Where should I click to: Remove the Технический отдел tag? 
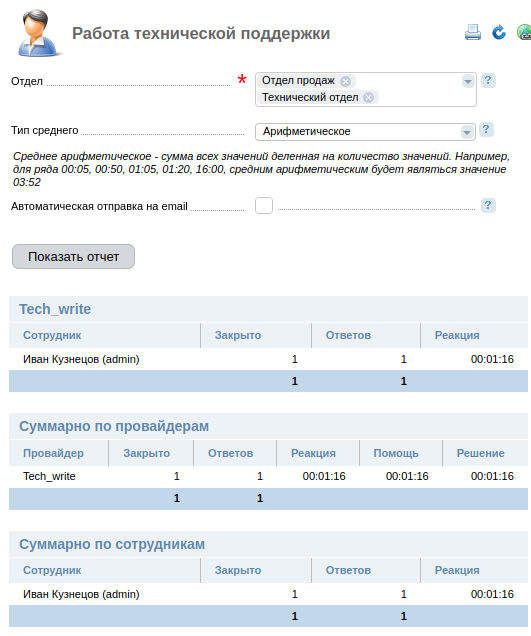[x=368, y=98]
